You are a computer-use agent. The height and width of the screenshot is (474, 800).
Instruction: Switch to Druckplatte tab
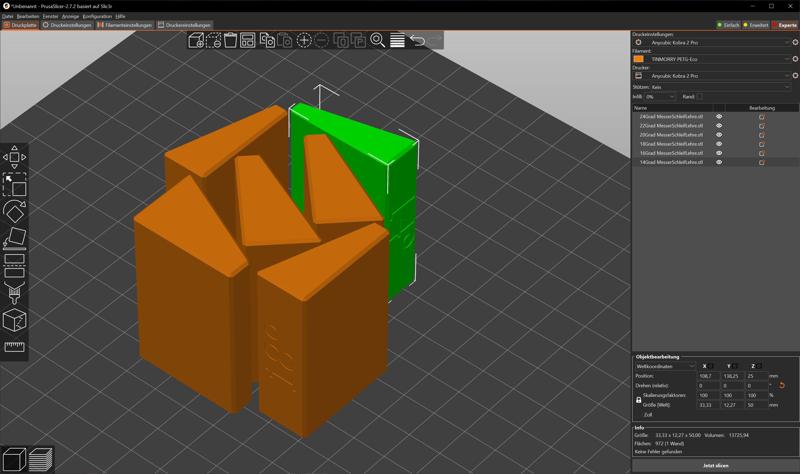pyautogui.click(x=20, y=25)
